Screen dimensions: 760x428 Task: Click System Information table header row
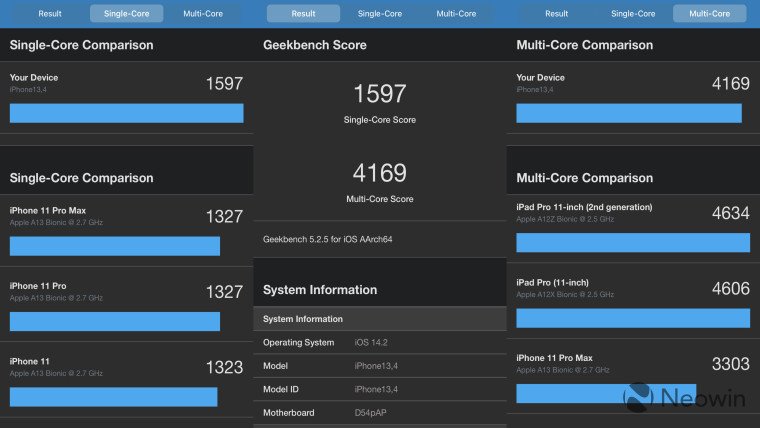380,319
